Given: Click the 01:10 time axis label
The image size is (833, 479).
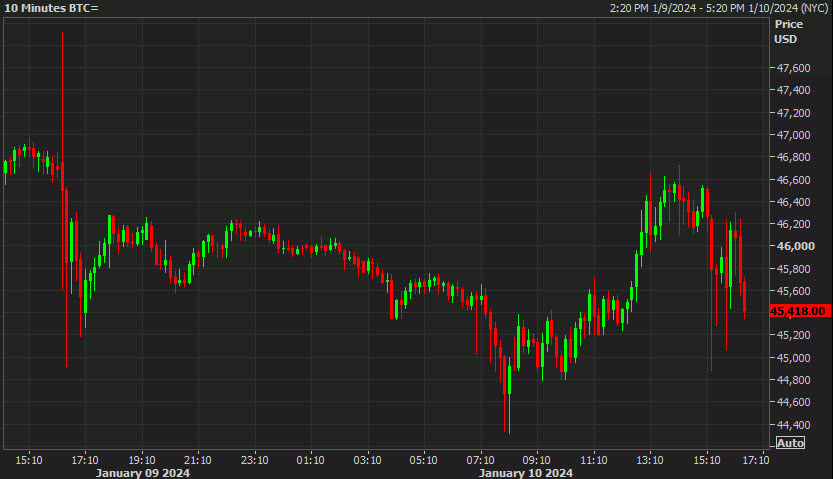Looking at the screenshot, I should coord(310,460).
